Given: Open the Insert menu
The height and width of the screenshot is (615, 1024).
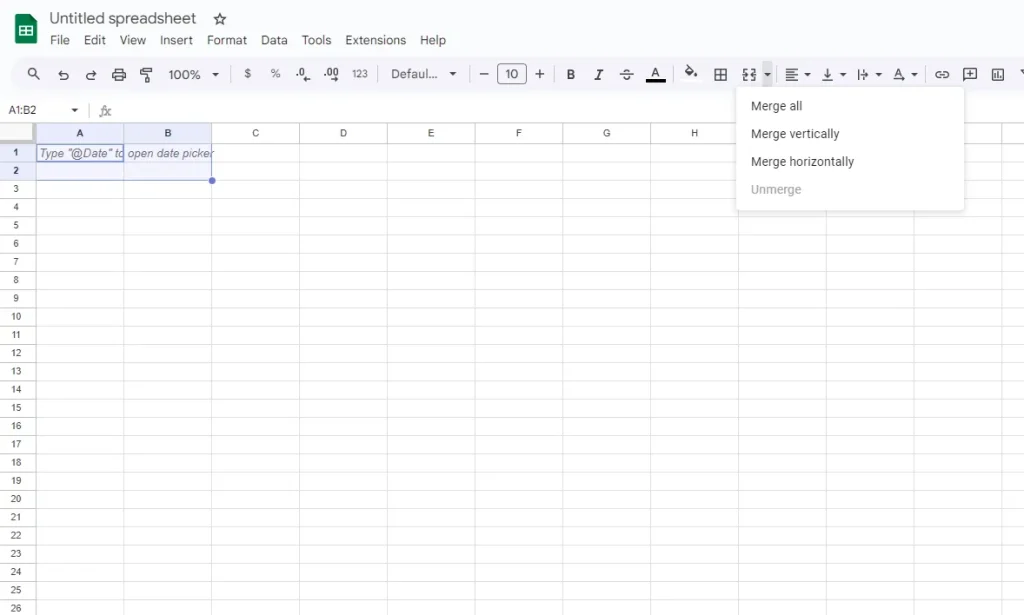Looking at the screenshot, I should (176, 40).
